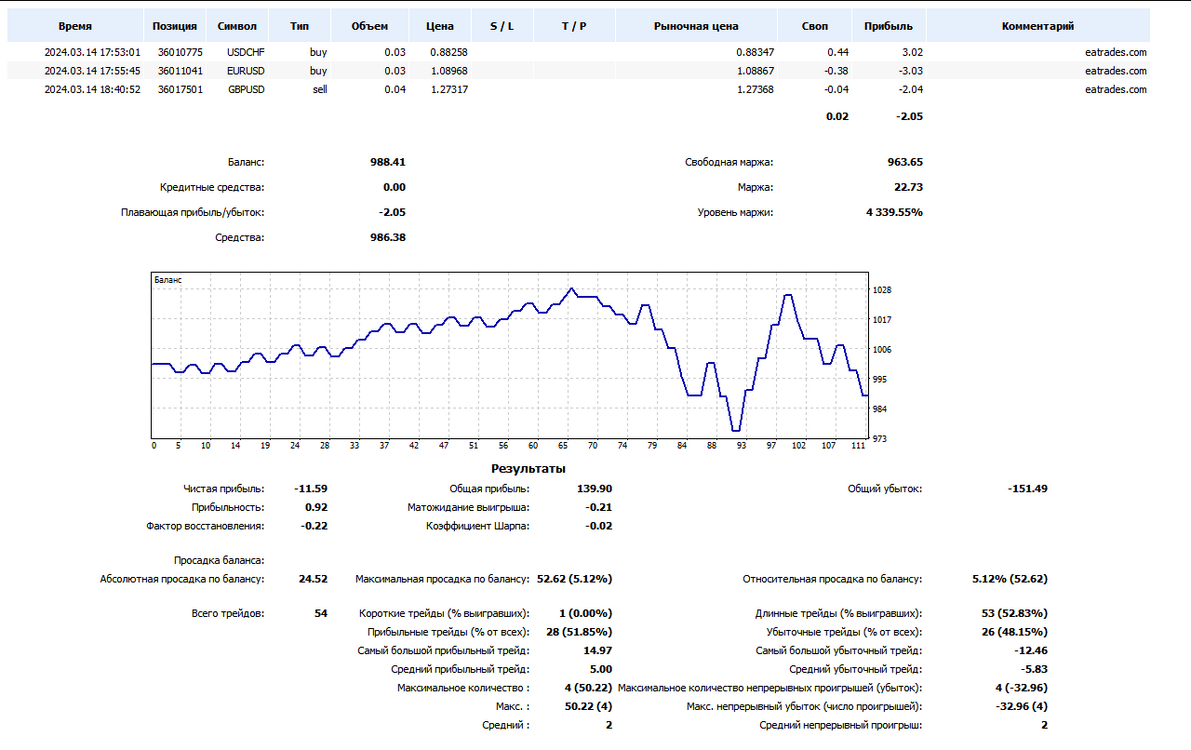
Task: Click the largest loss trade -12.46
Action: click(1031, 650)
